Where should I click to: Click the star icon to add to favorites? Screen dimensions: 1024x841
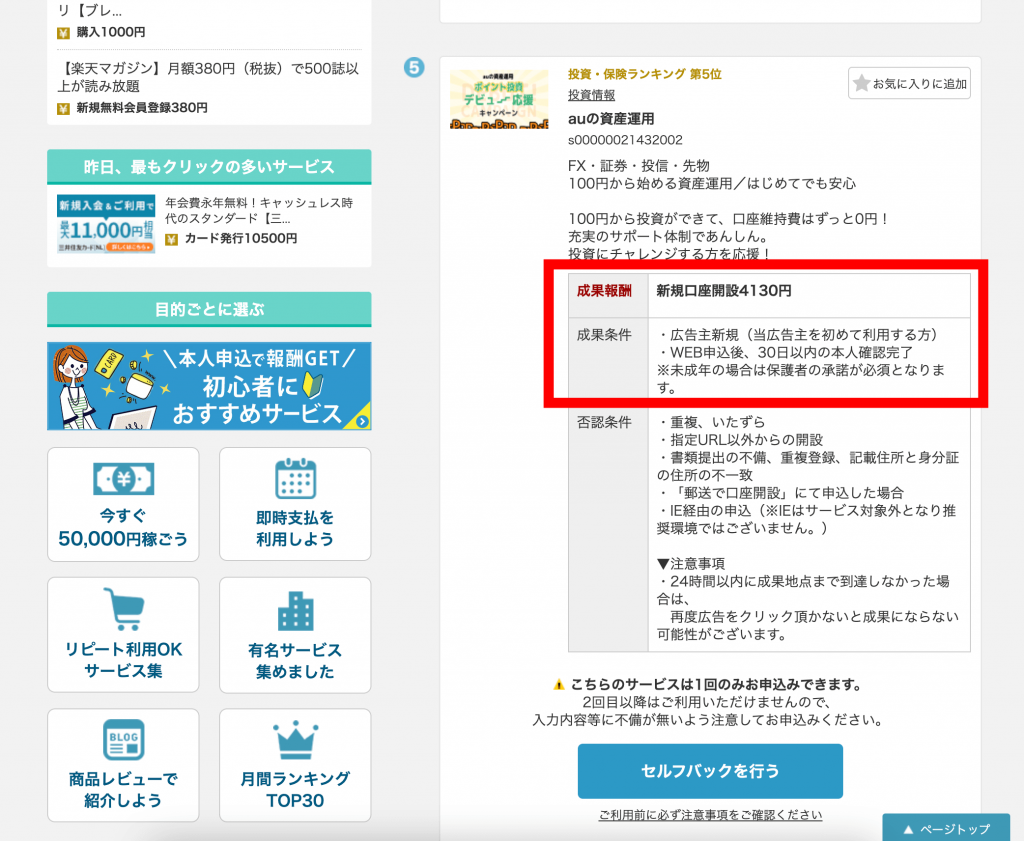point(861,85)
